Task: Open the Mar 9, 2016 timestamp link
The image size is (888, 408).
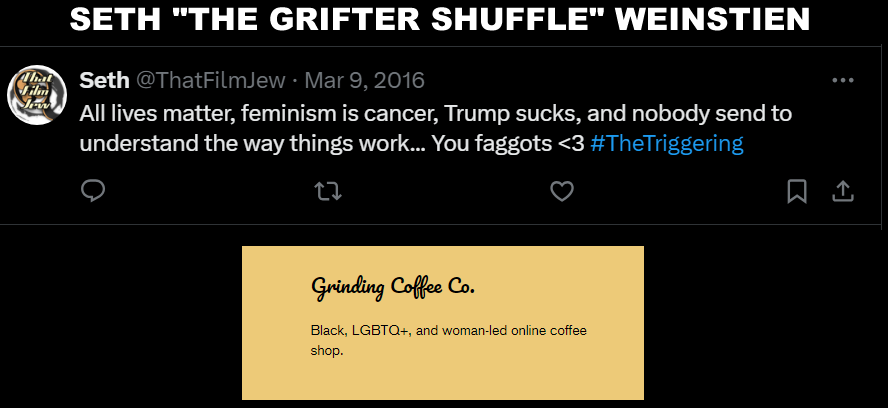Action: point(365,80)
